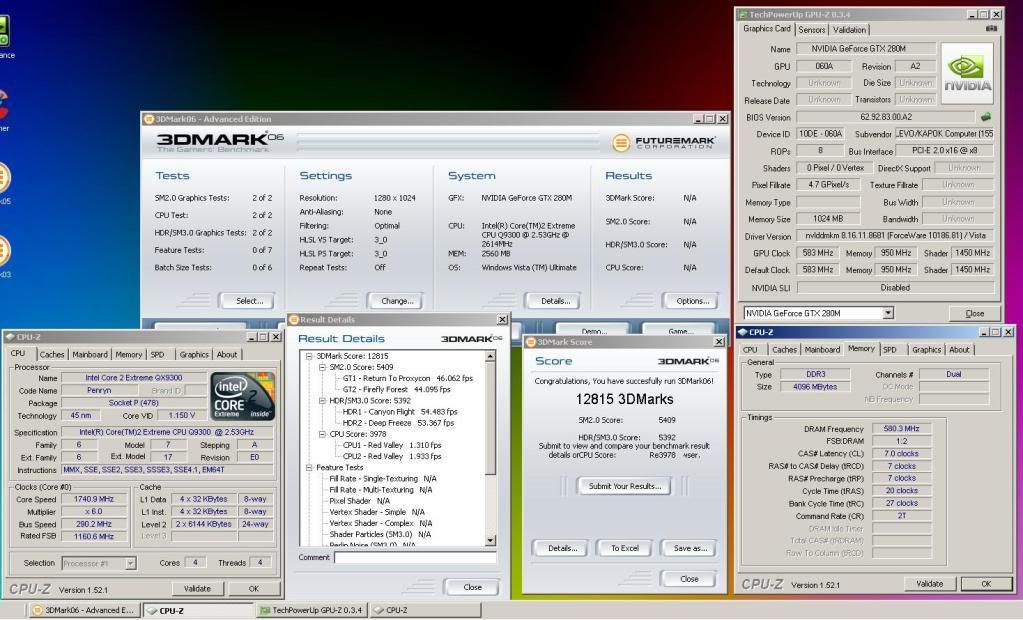Viewport: 1023px width, 620px height.
Task: Click Submit Your Results... in the Score dialog
Action: point(624,486)
